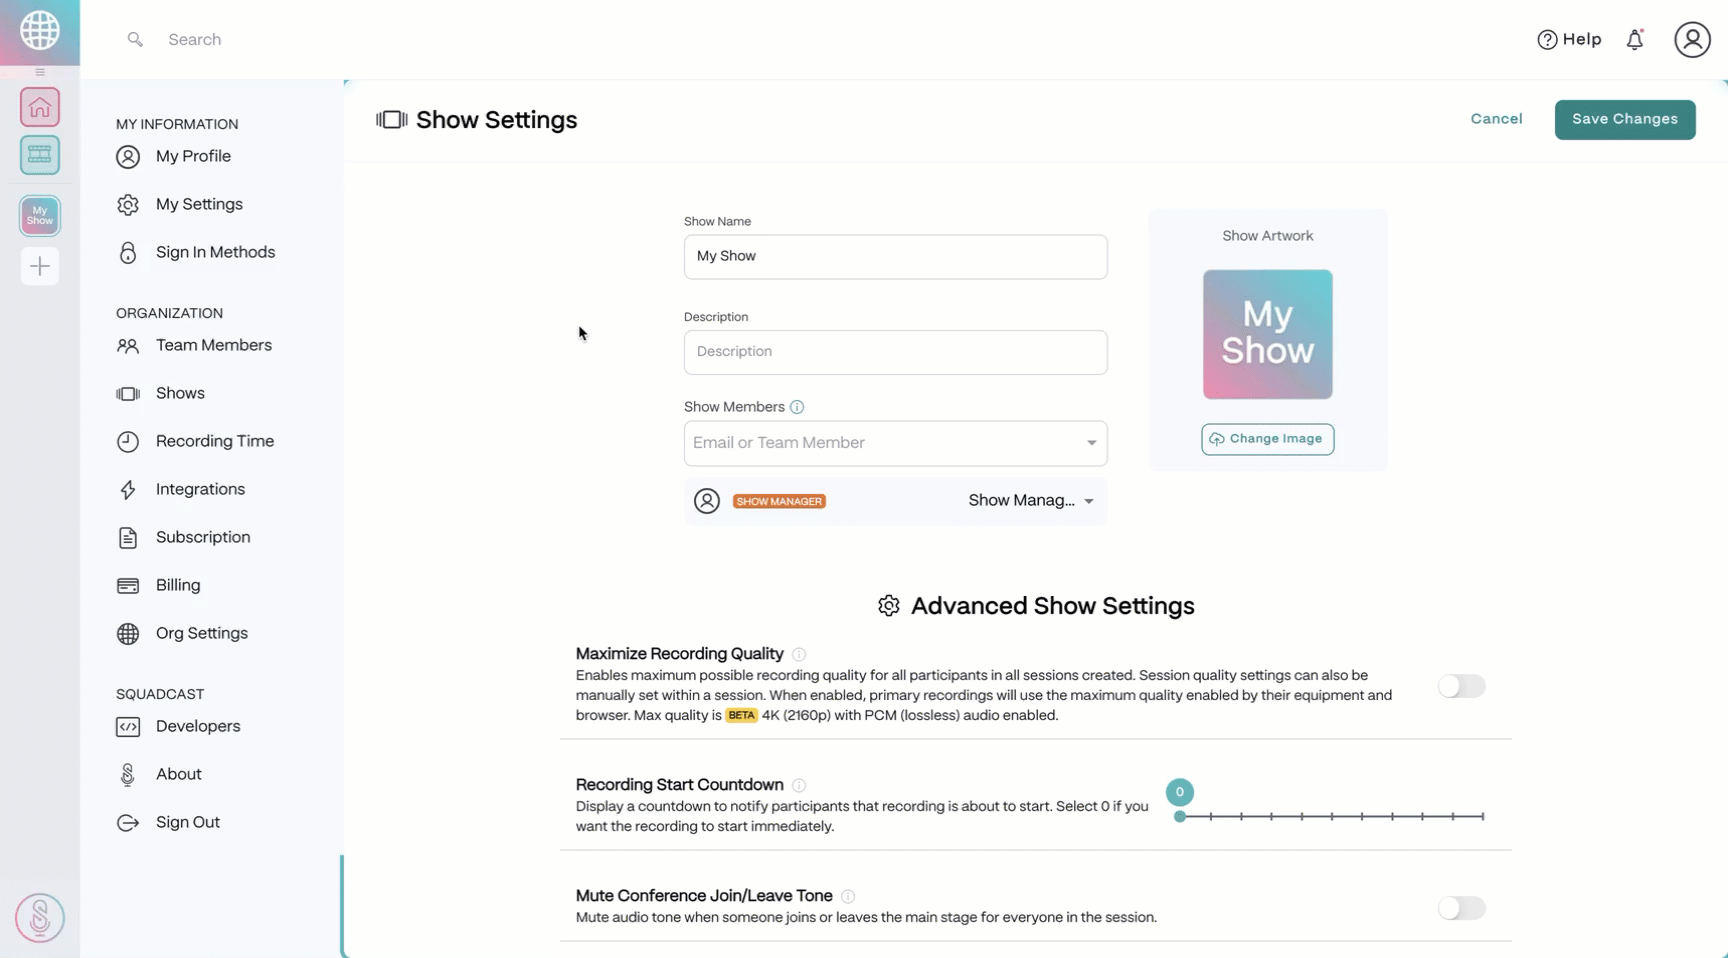
Task: Click the Recording Start Countdown slider handle
Action: tap(1180, 817)
